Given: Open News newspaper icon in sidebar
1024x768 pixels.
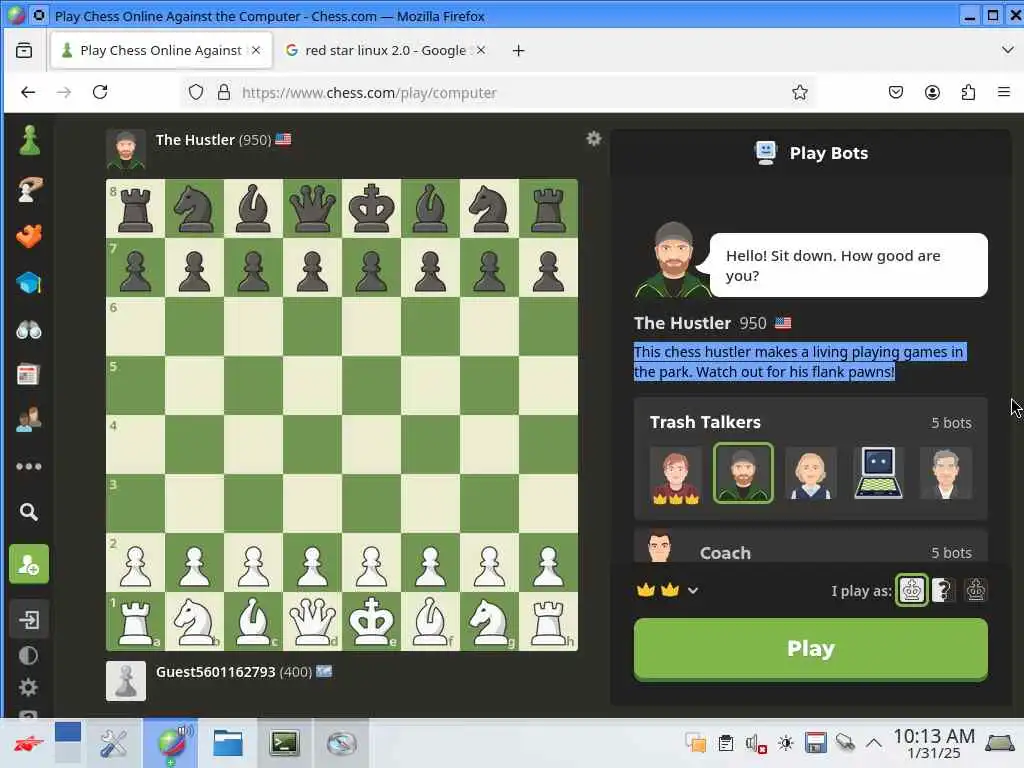Looking at the screenshot, I should tap(28, 375).
